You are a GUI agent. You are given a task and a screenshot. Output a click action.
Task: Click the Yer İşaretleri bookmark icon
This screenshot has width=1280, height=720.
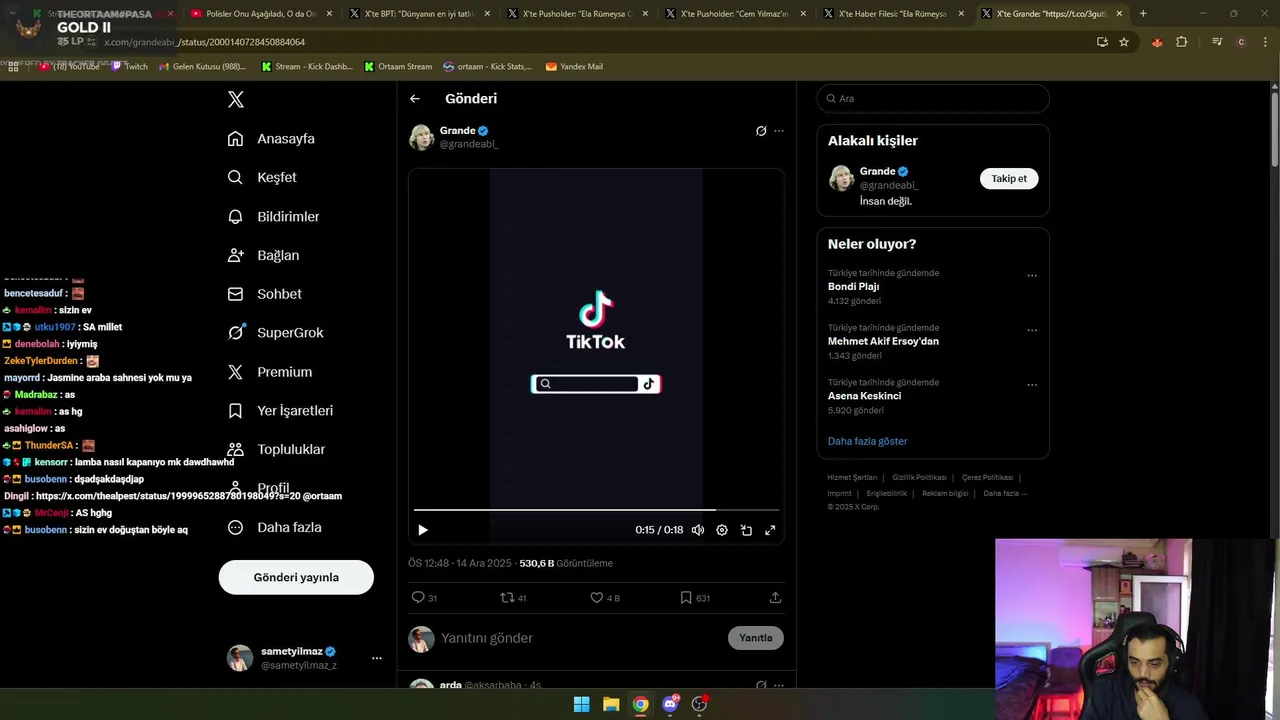235,411
